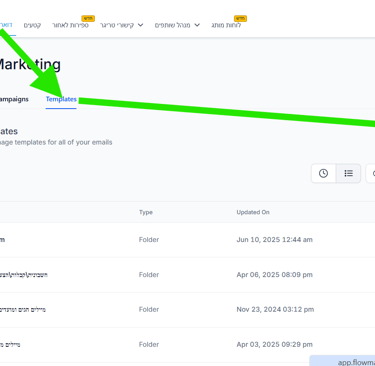The image size is (375, 366).
Task: Select the Templates tab
Action: tap(61, 99)
